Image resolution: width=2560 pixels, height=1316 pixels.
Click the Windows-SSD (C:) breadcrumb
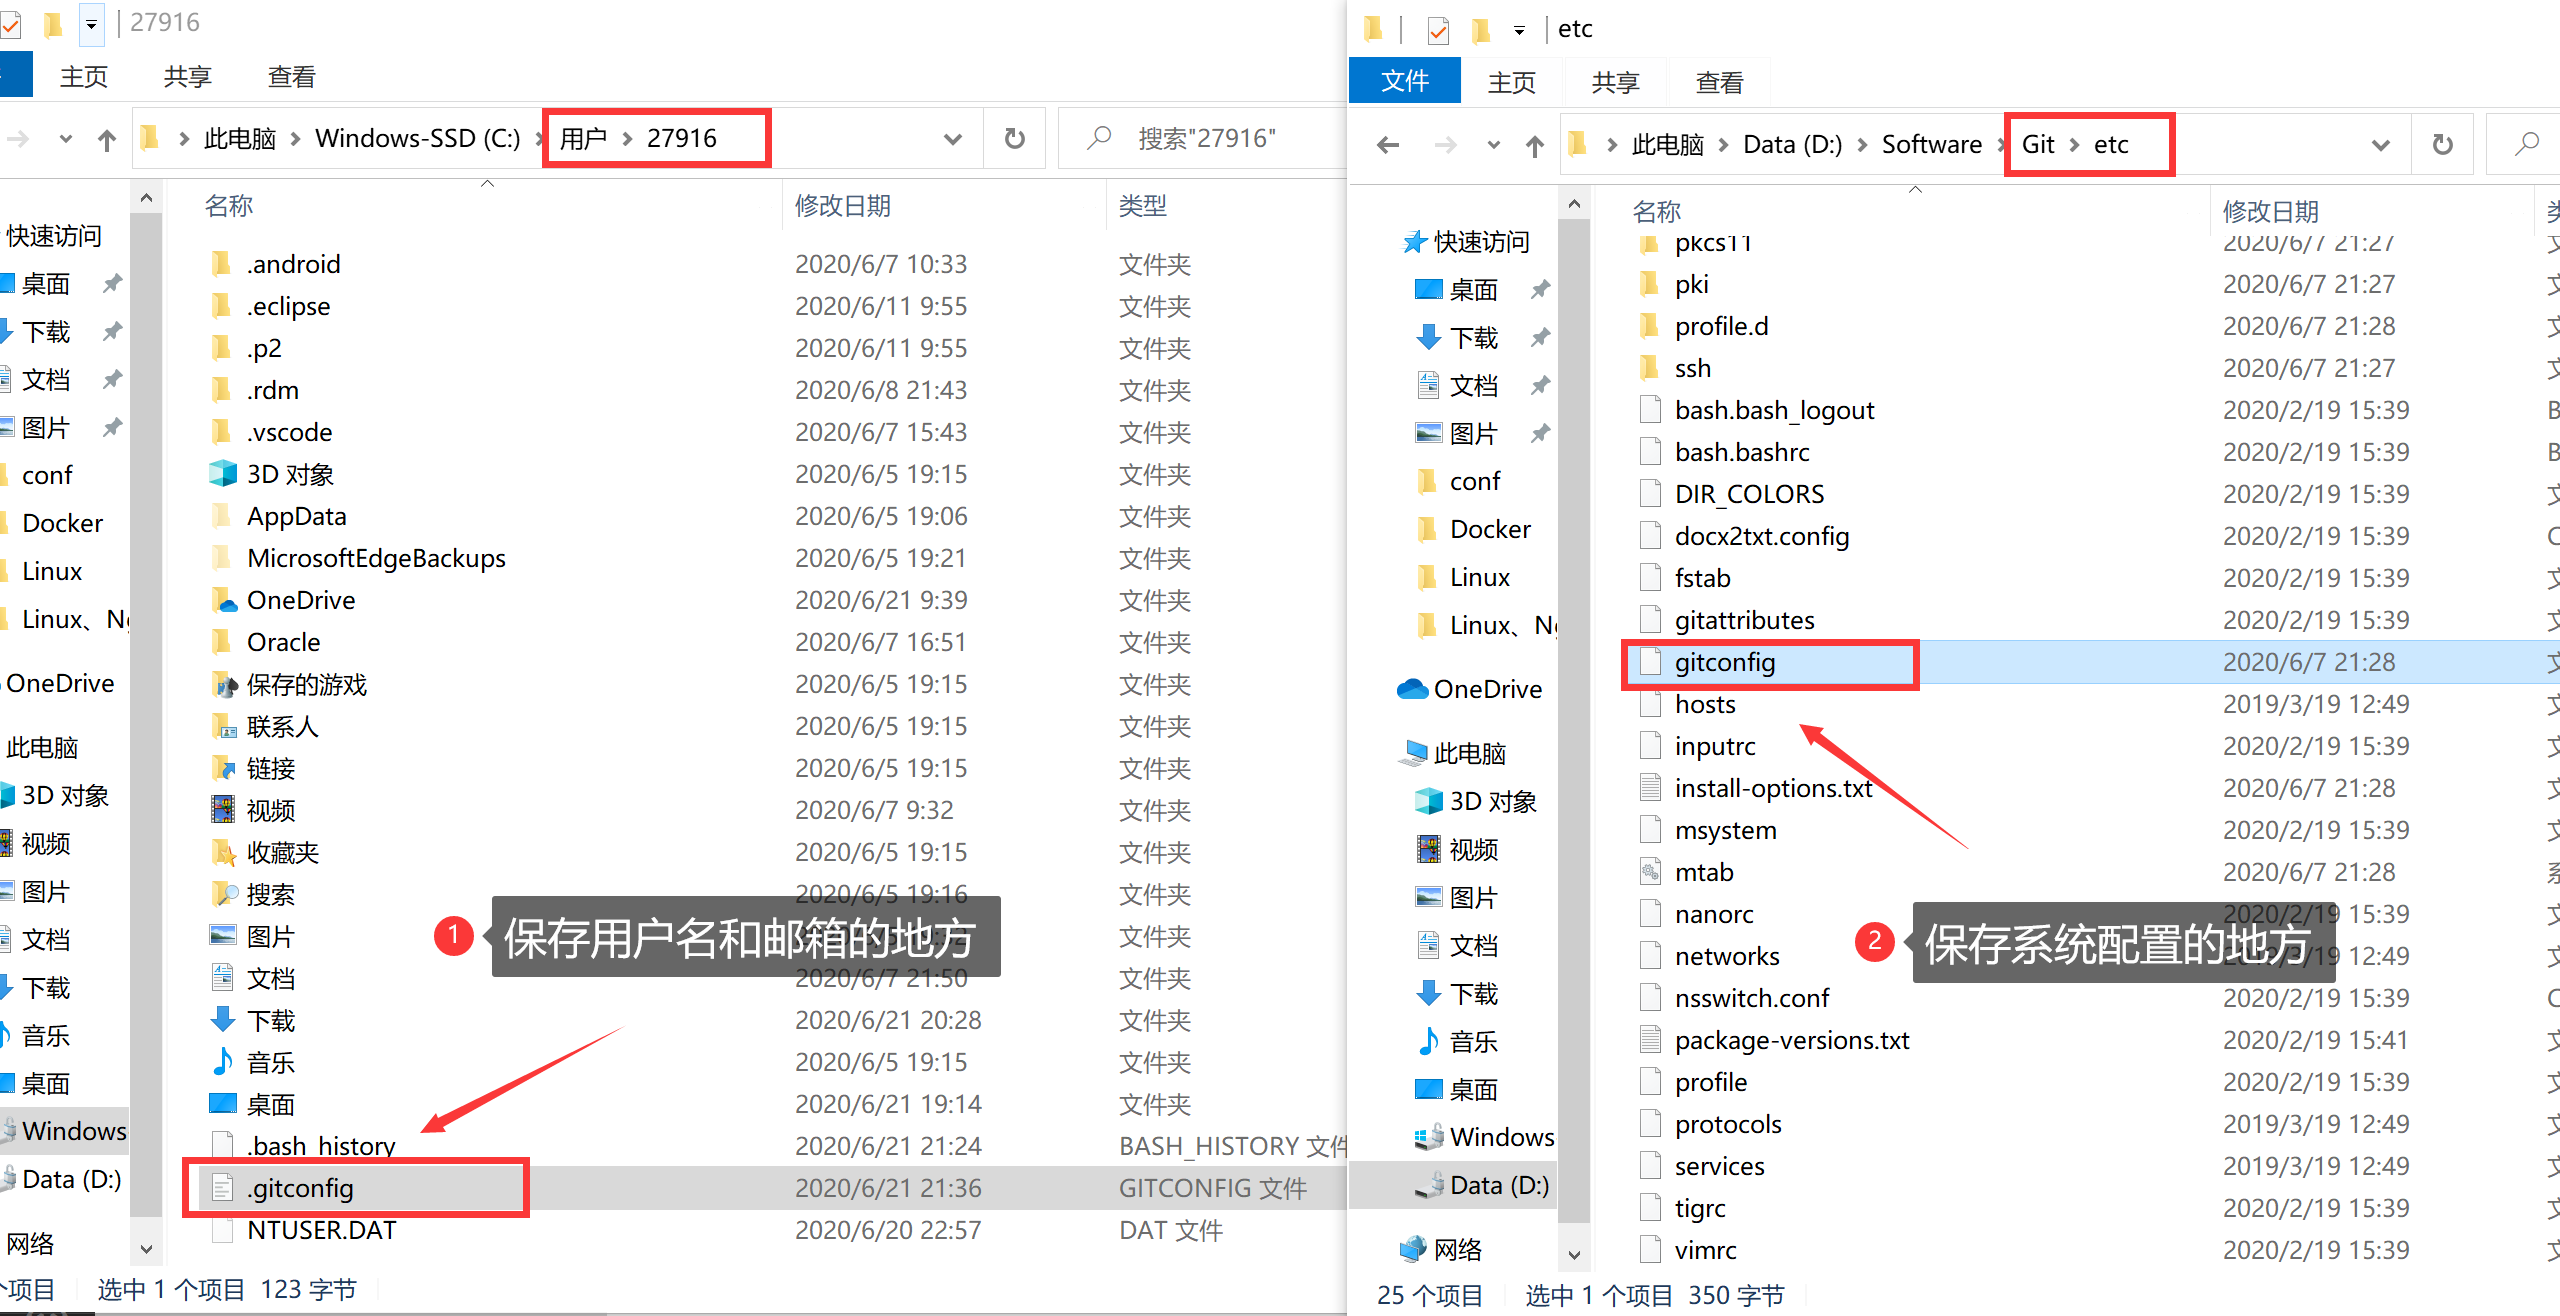pos(417,138)
